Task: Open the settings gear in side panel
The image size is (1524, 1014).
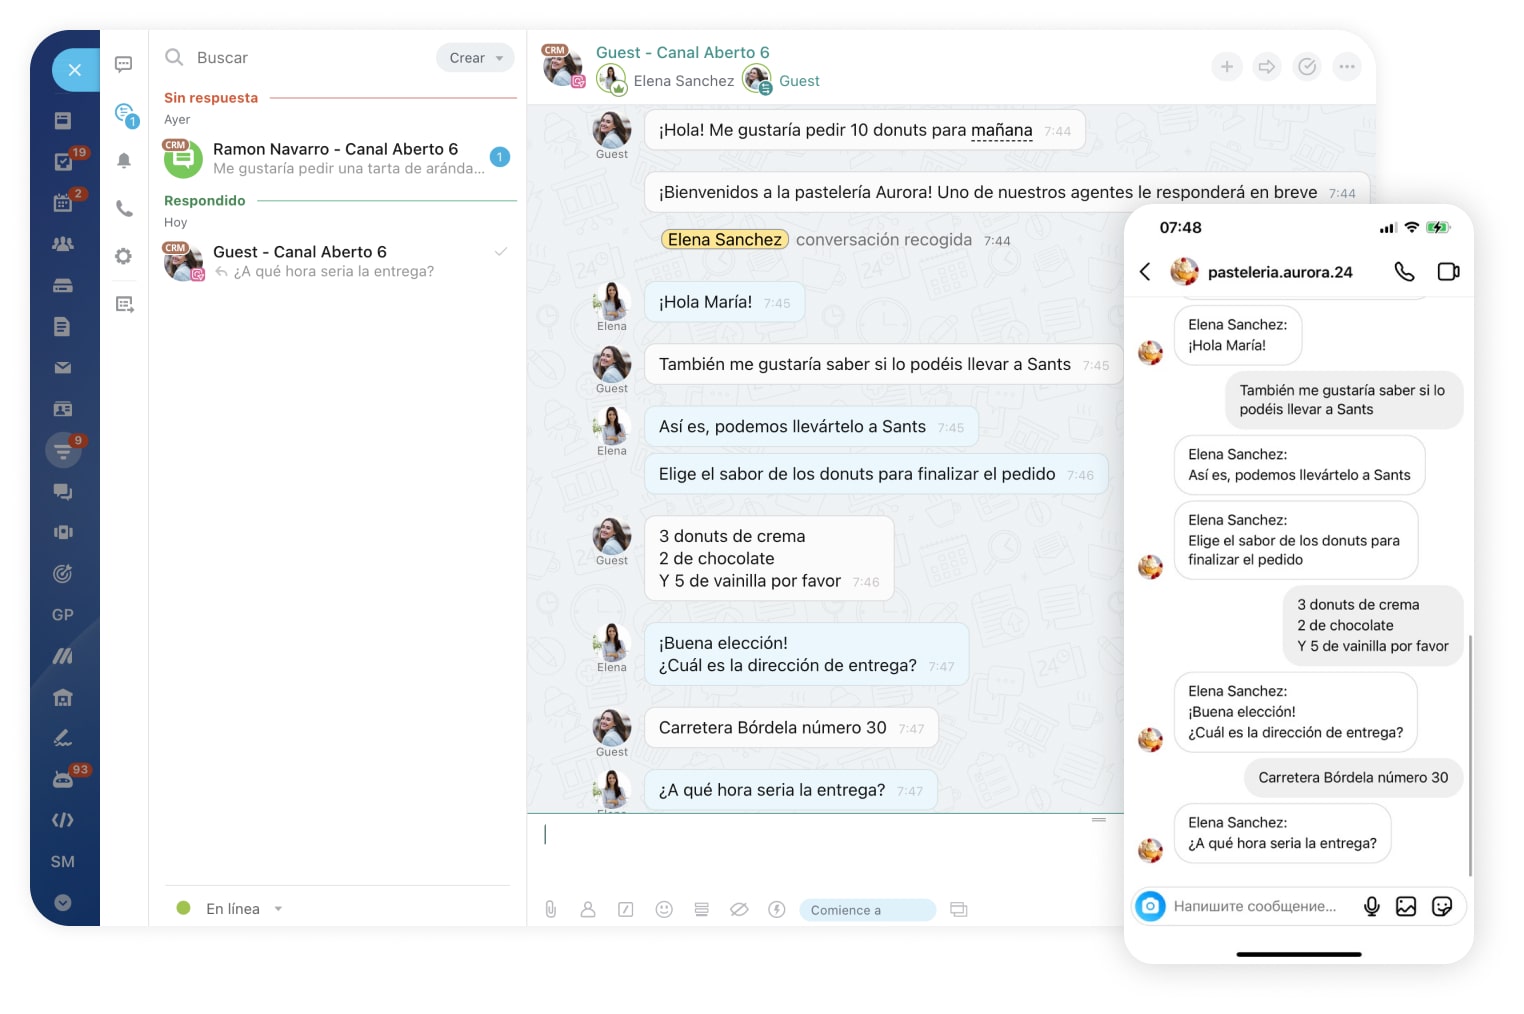Action: point(124,256)
